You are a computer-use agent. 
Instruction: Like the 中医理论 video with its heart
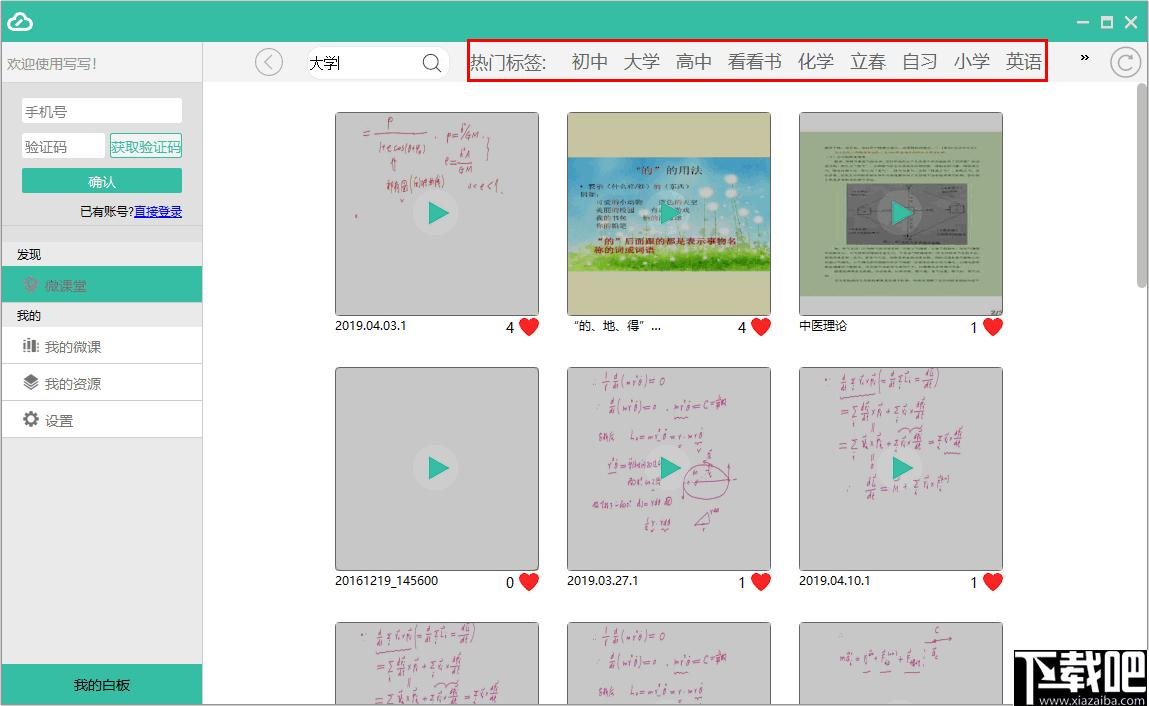click(x=993, y=327)
